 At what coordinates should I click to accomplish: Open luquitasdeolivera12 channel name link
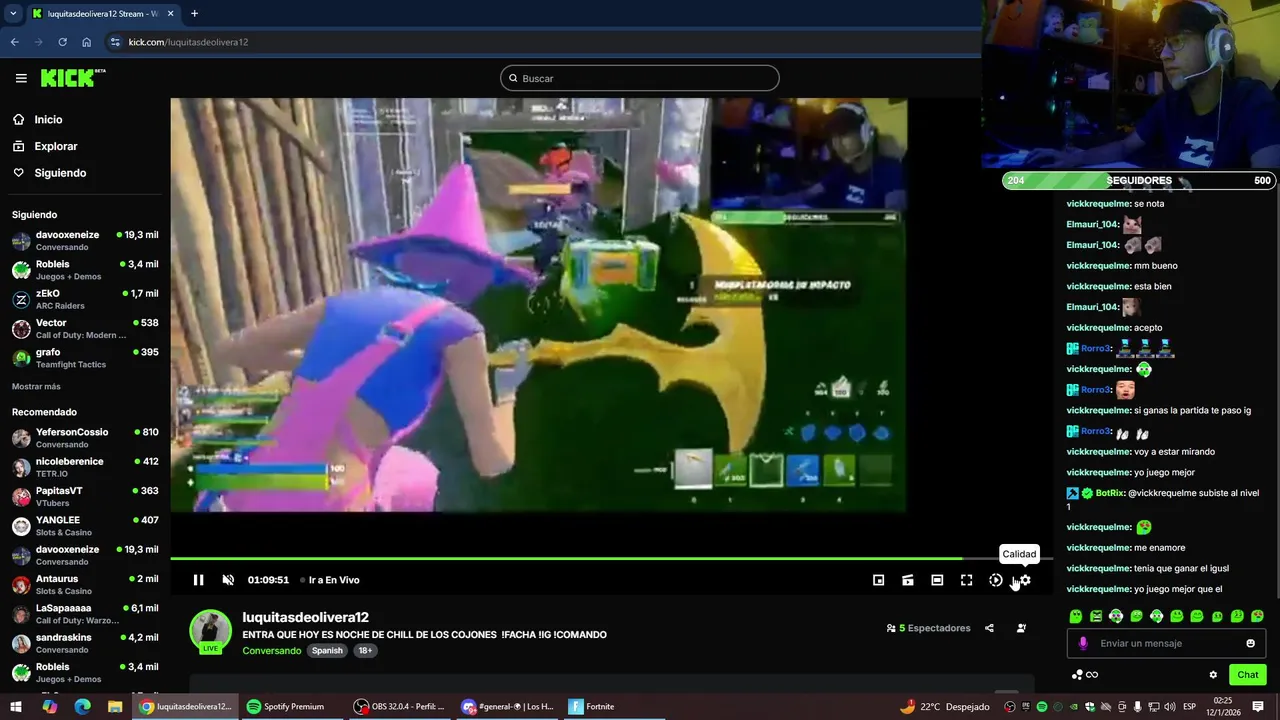point(305,618)
